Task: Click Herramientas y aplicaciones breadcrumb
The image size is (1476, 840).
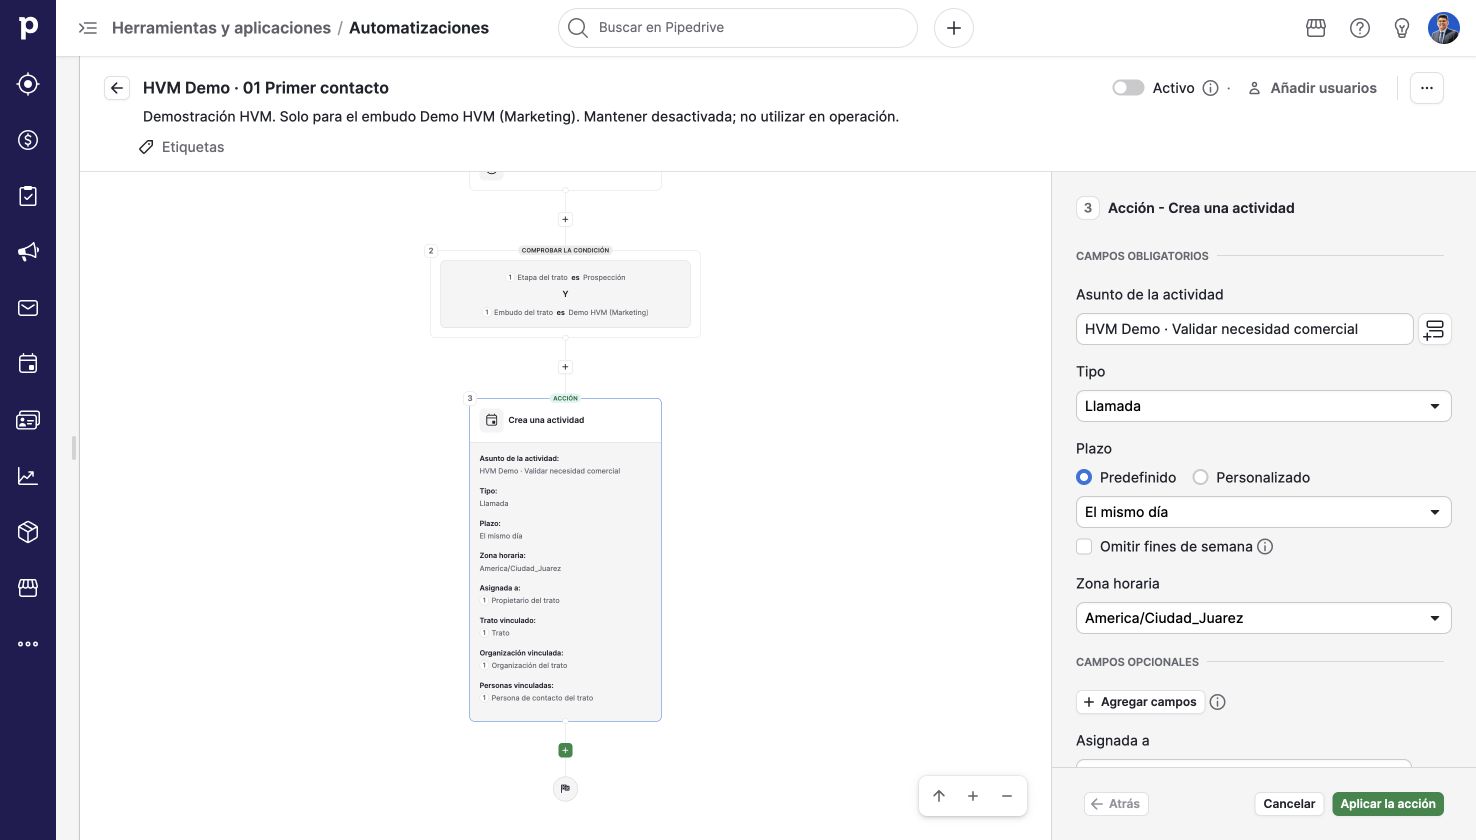Action: 221,28
